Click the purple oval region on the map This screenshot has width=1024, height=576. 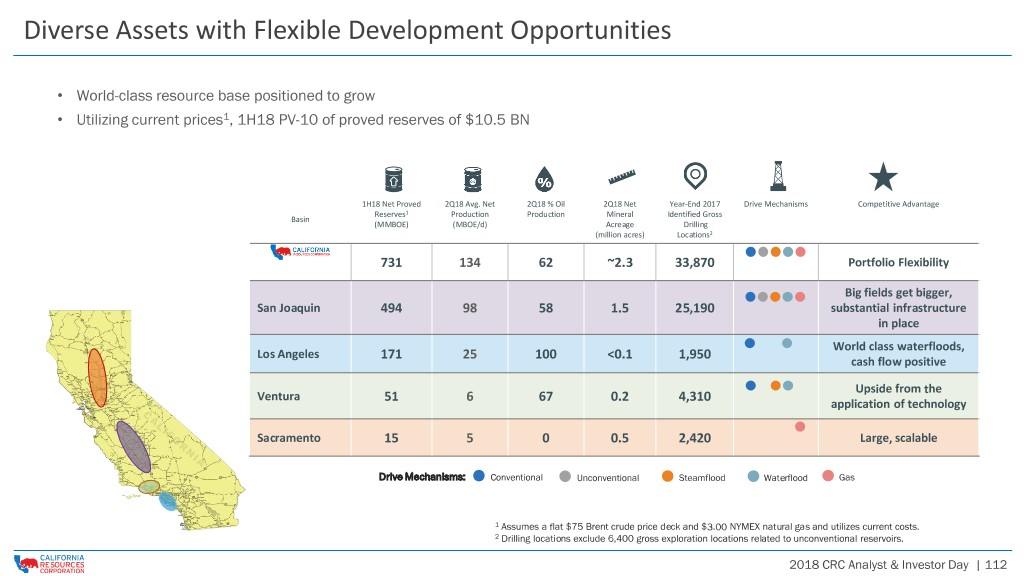(133, 447)
